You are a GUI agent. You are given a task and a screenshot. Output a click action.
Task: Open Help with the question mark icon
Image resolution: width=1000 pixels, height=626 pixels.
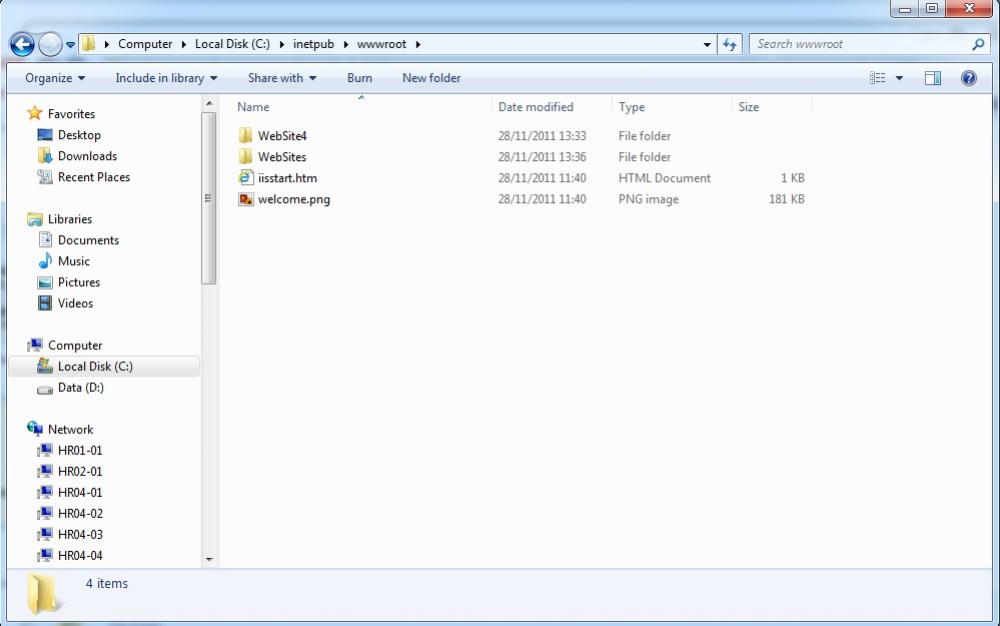969,78
